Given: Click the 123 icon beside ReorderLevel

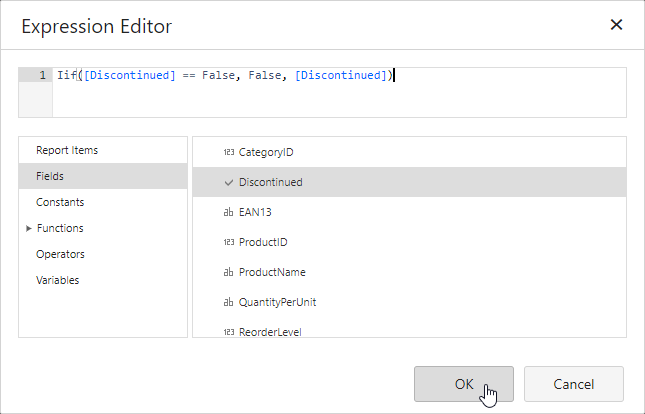Looking at the screenshot, I should pyautogui.click(x=227, y=331).
